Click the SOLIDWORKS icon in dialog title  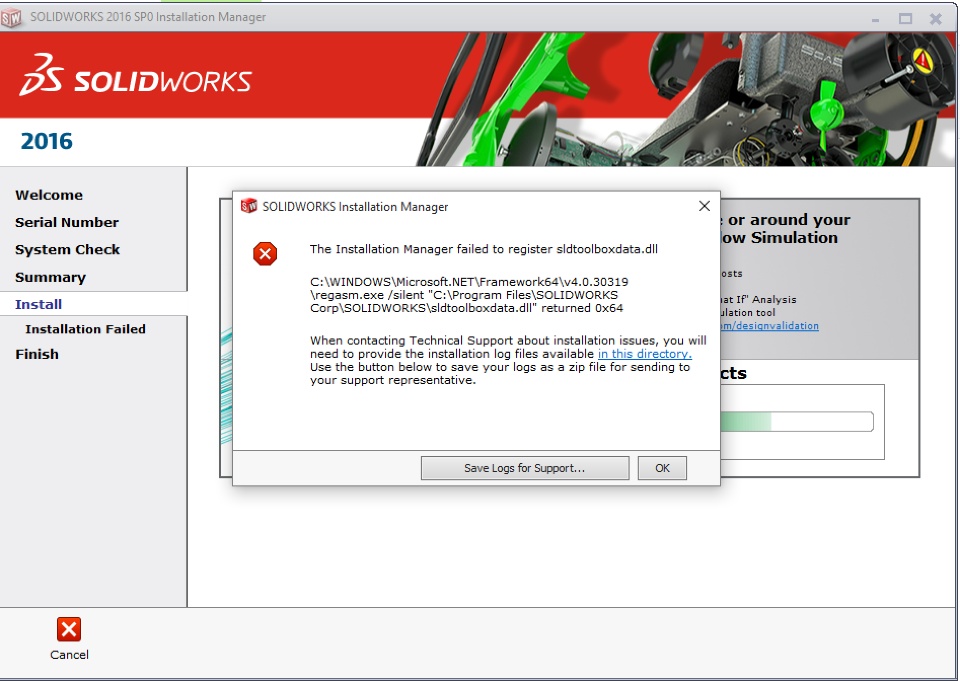coord(249,206)
